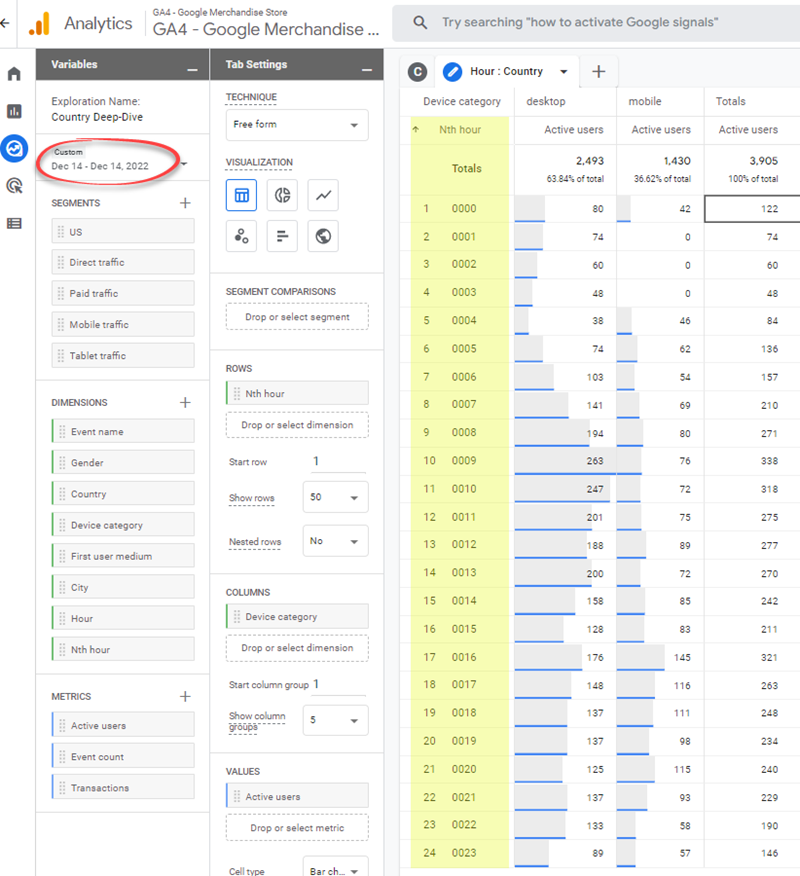Add a new segment with plus

pyautogui.click(x=185, y=203)
